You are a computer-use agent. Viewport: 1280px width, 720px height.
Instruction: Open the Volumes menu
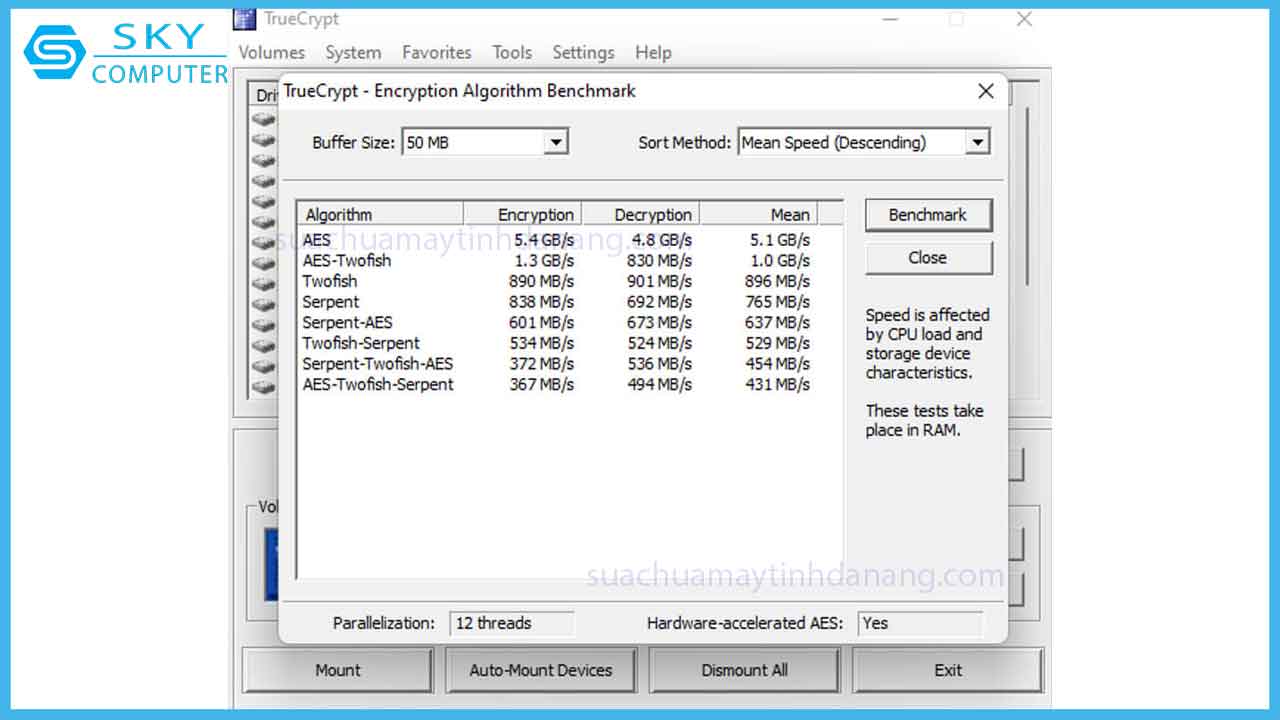271,52
